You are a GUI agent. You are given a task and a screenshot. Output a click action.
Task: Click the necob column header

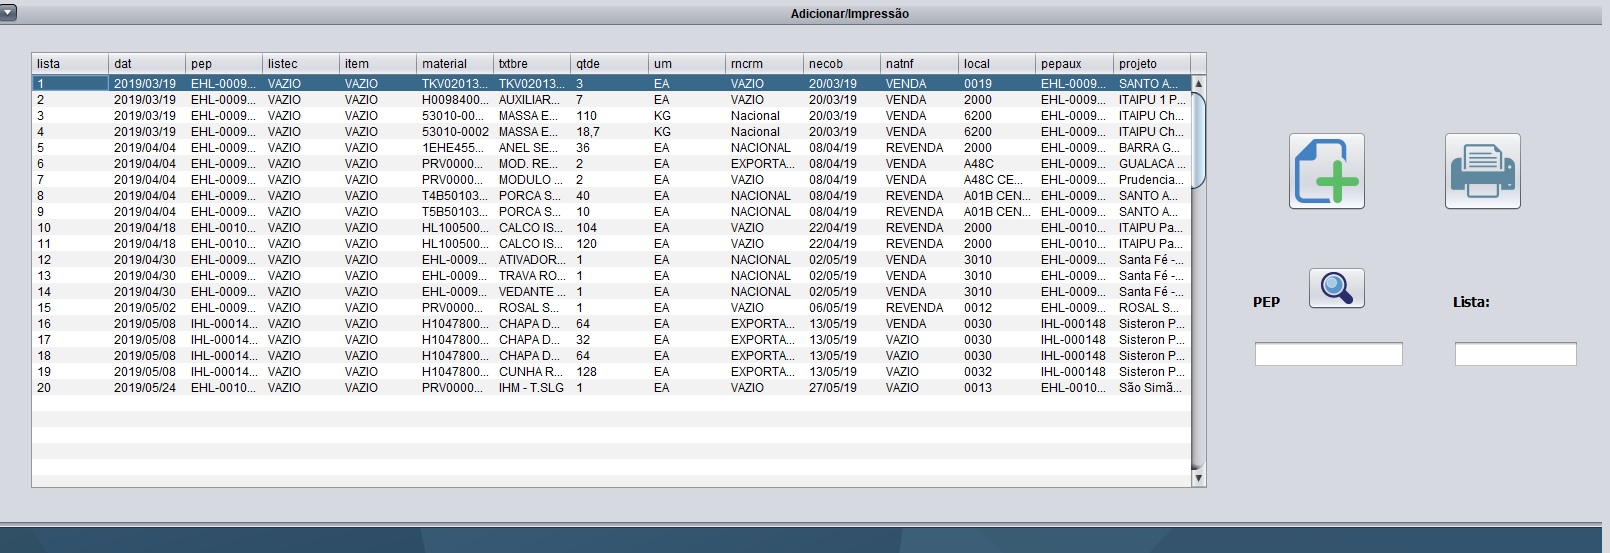coord(842,63)
